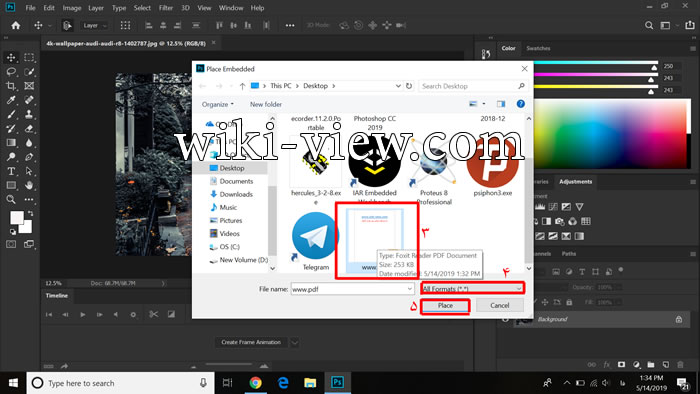Screen dimensions: 700x394
Task: Select the Rectangle shape tool
Action: 11,185
